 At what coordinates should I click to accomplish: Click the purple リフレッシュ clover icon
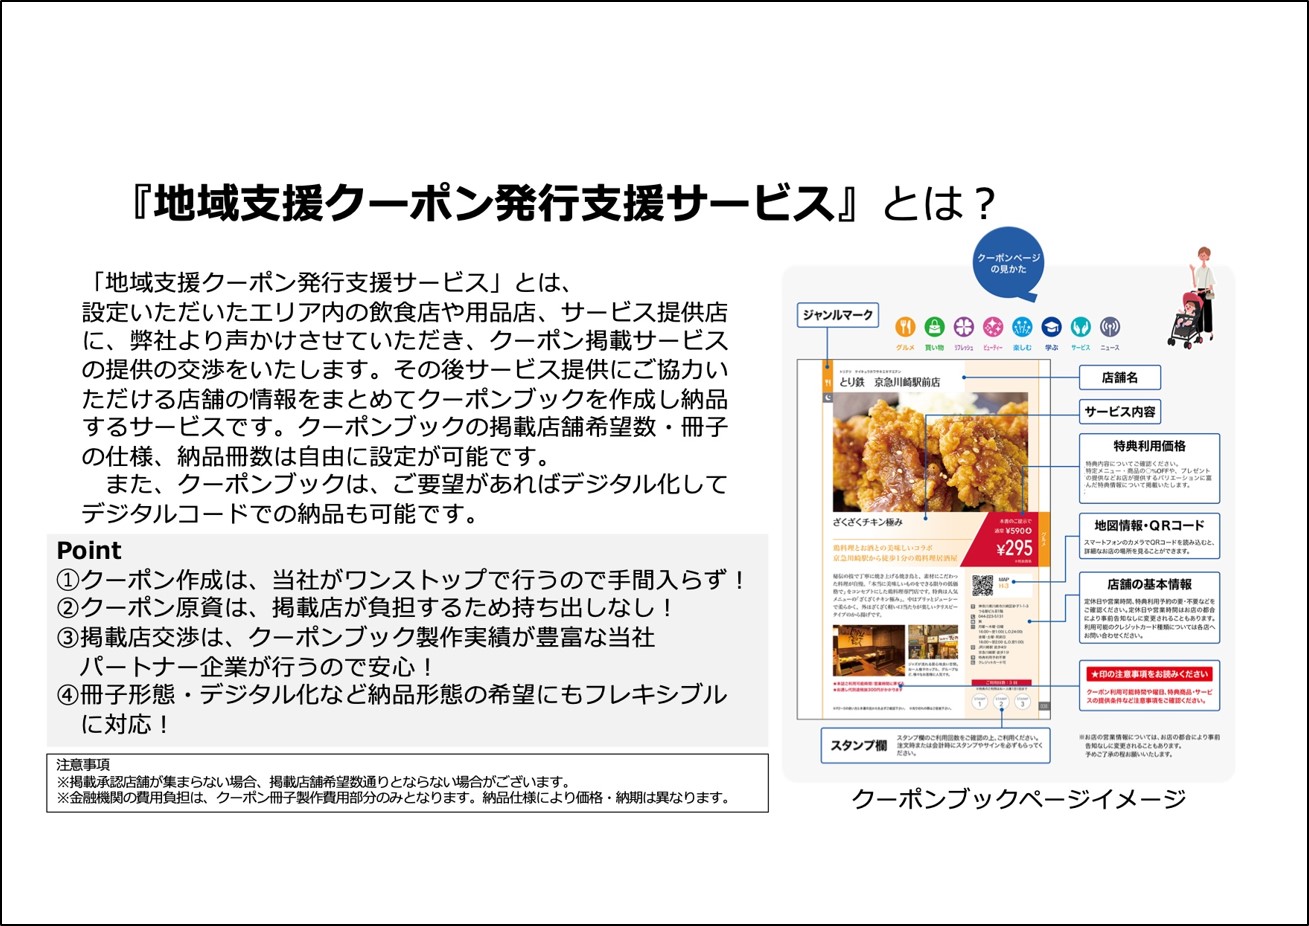pos(963,327)
